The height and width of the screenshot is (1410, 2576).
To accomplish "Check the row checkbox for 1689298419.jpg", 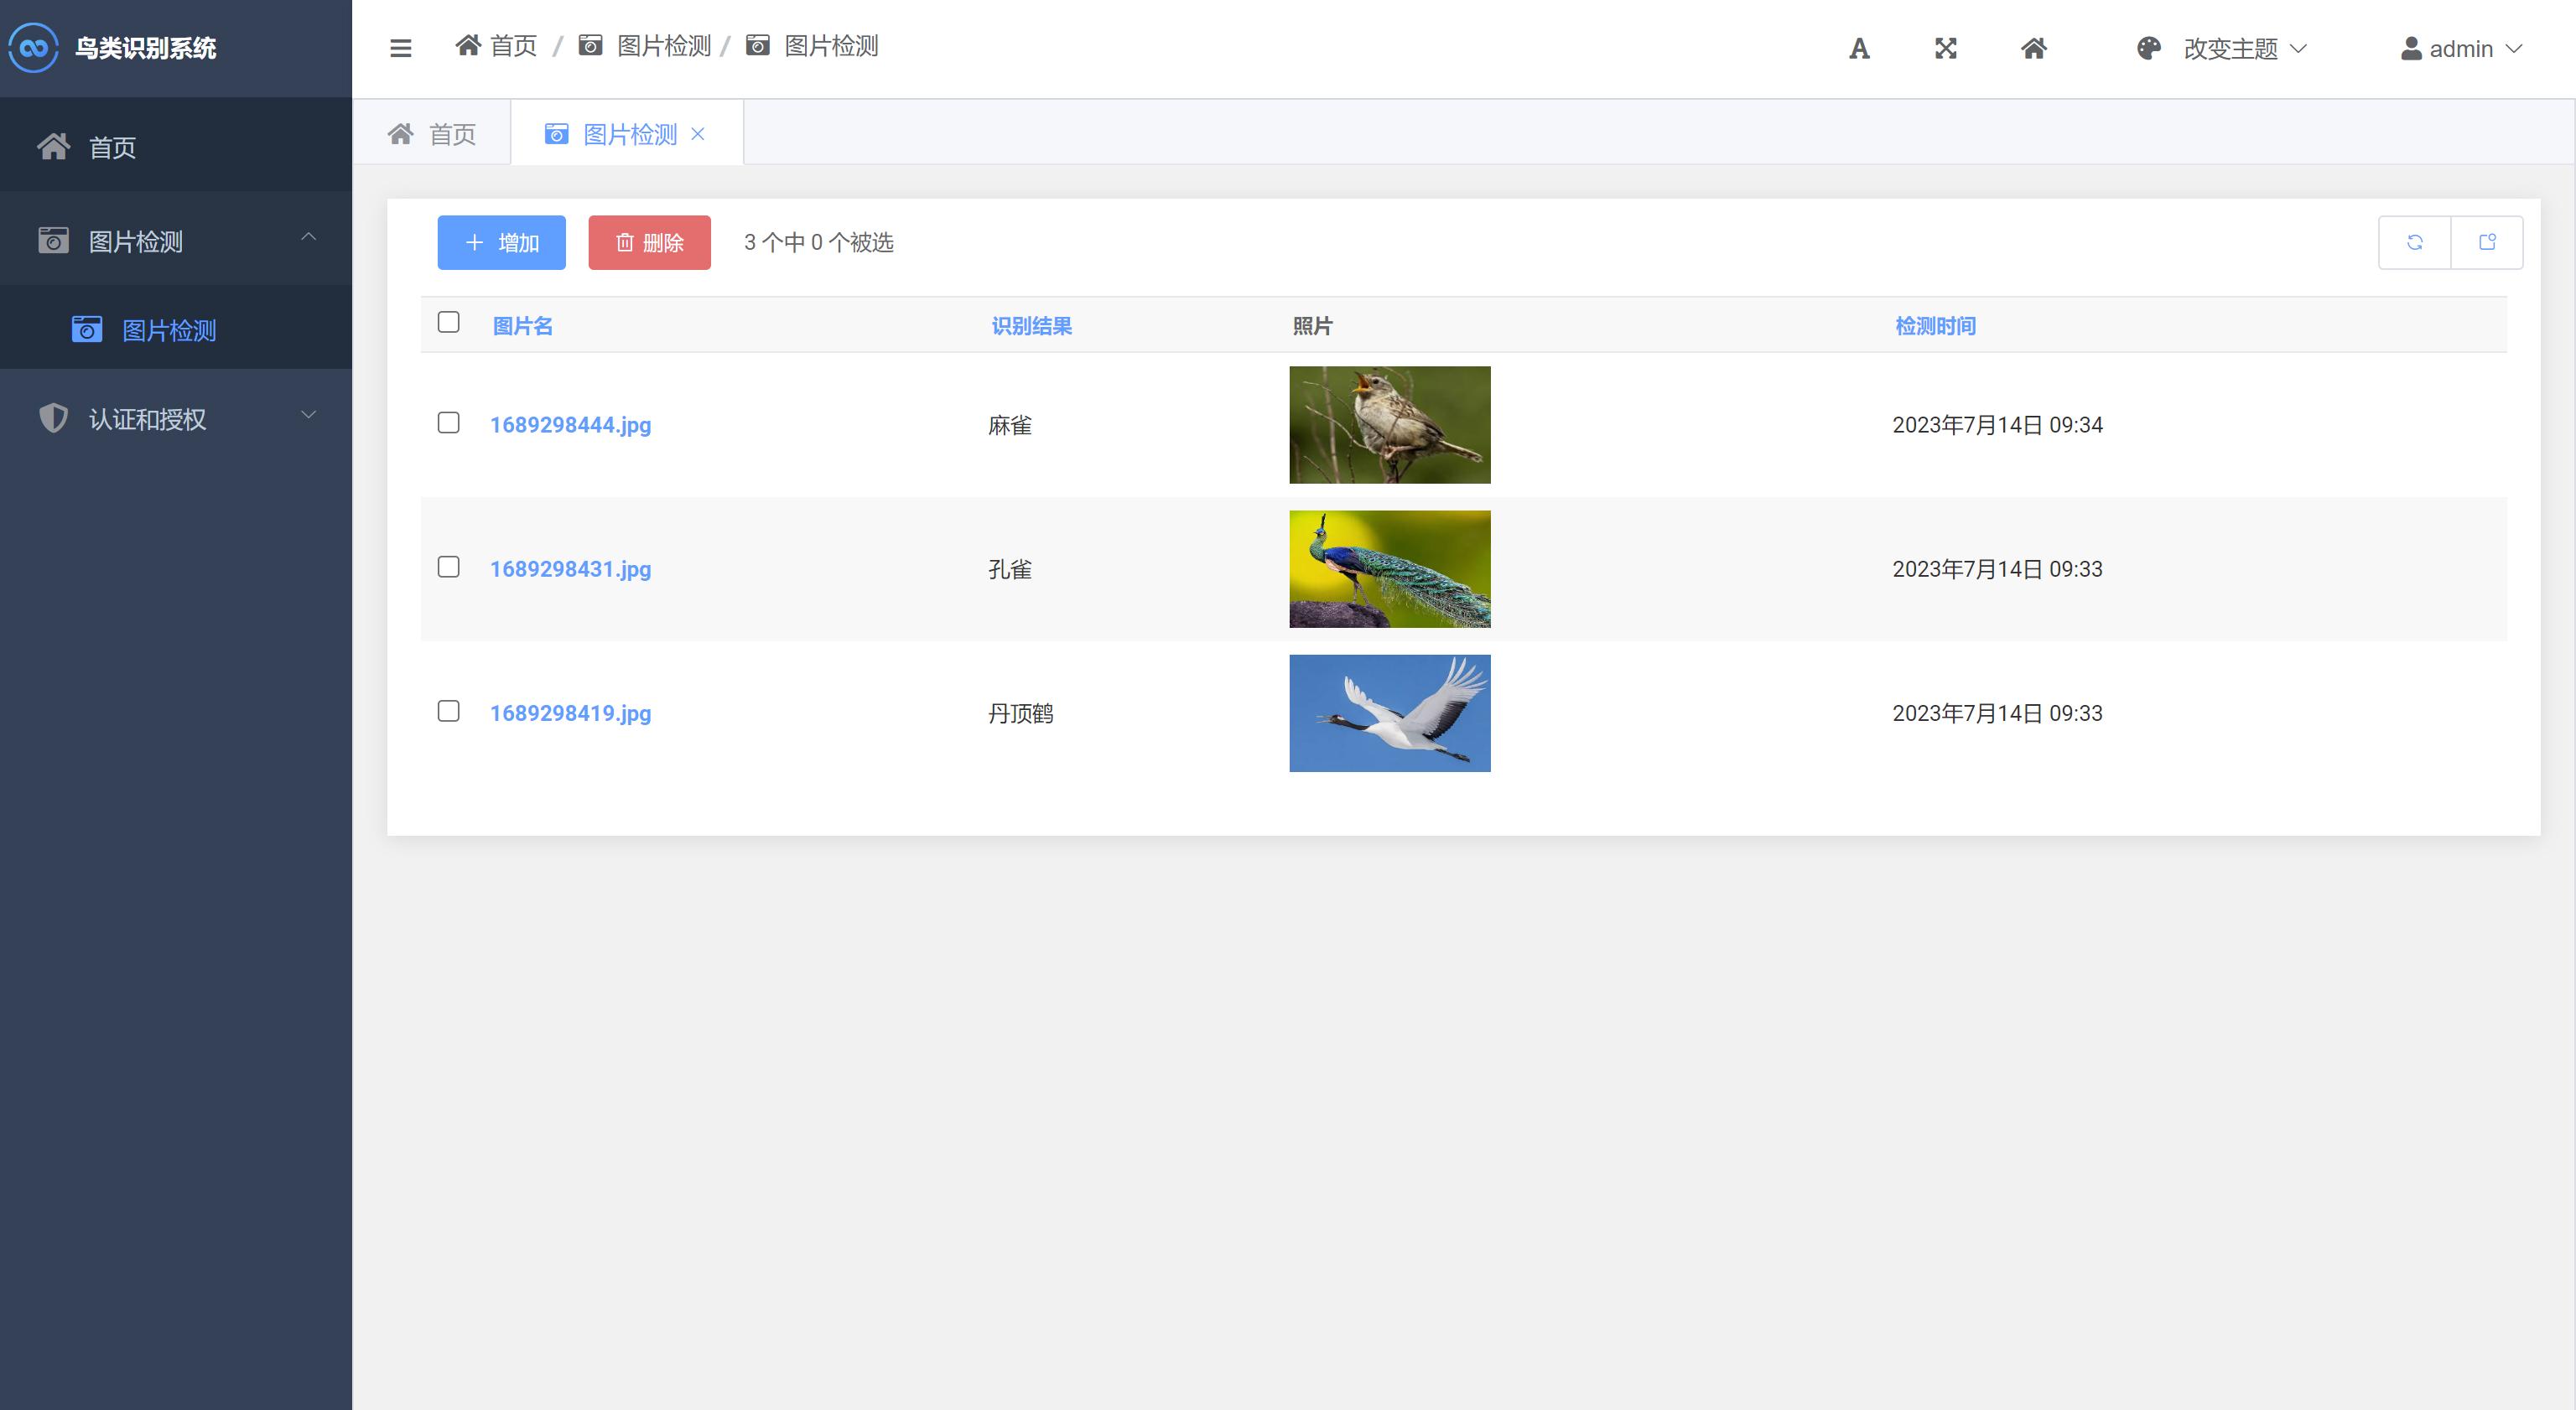I will [448, 712].
